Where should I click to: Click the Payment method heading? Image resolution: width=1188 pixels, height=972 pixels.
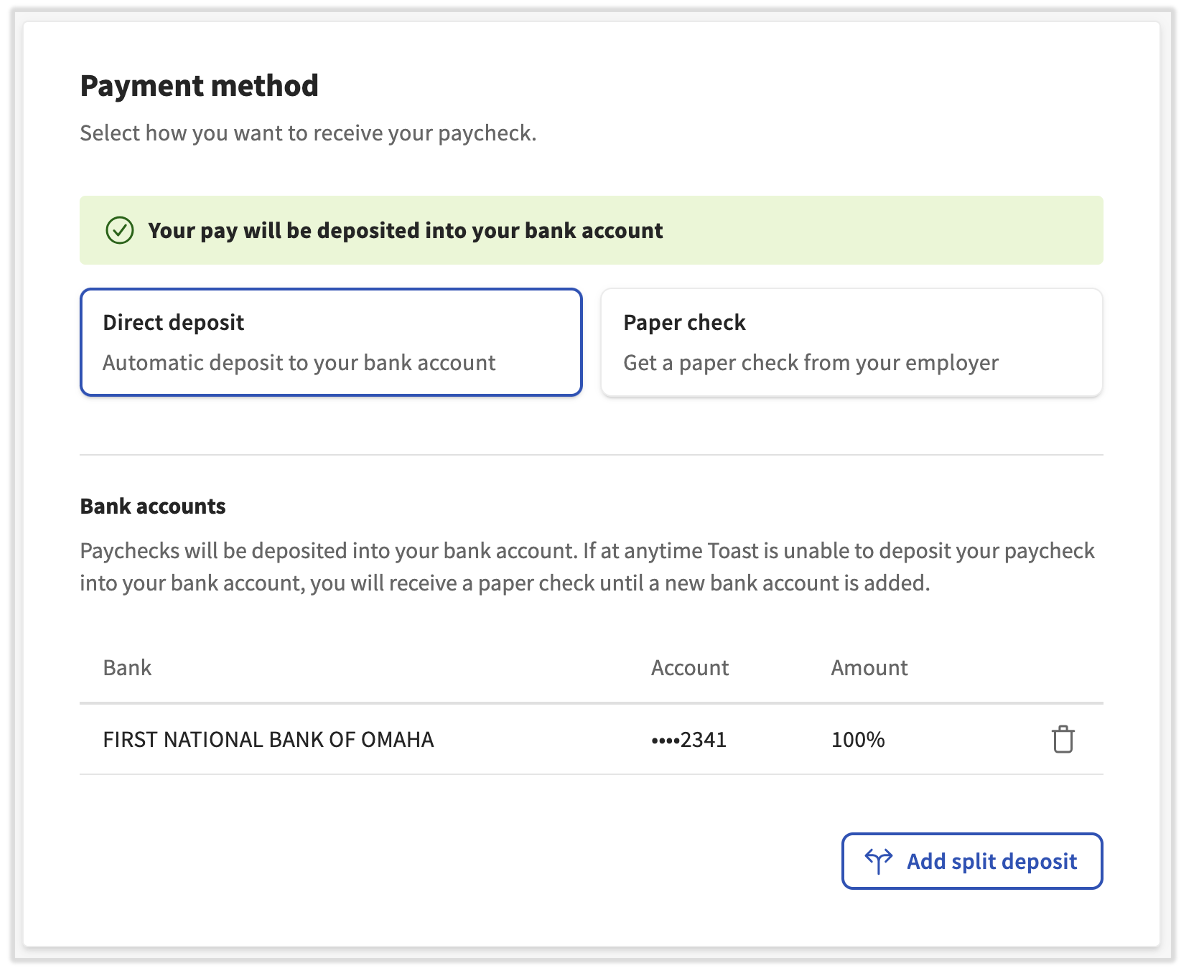[x=199, y=86]
